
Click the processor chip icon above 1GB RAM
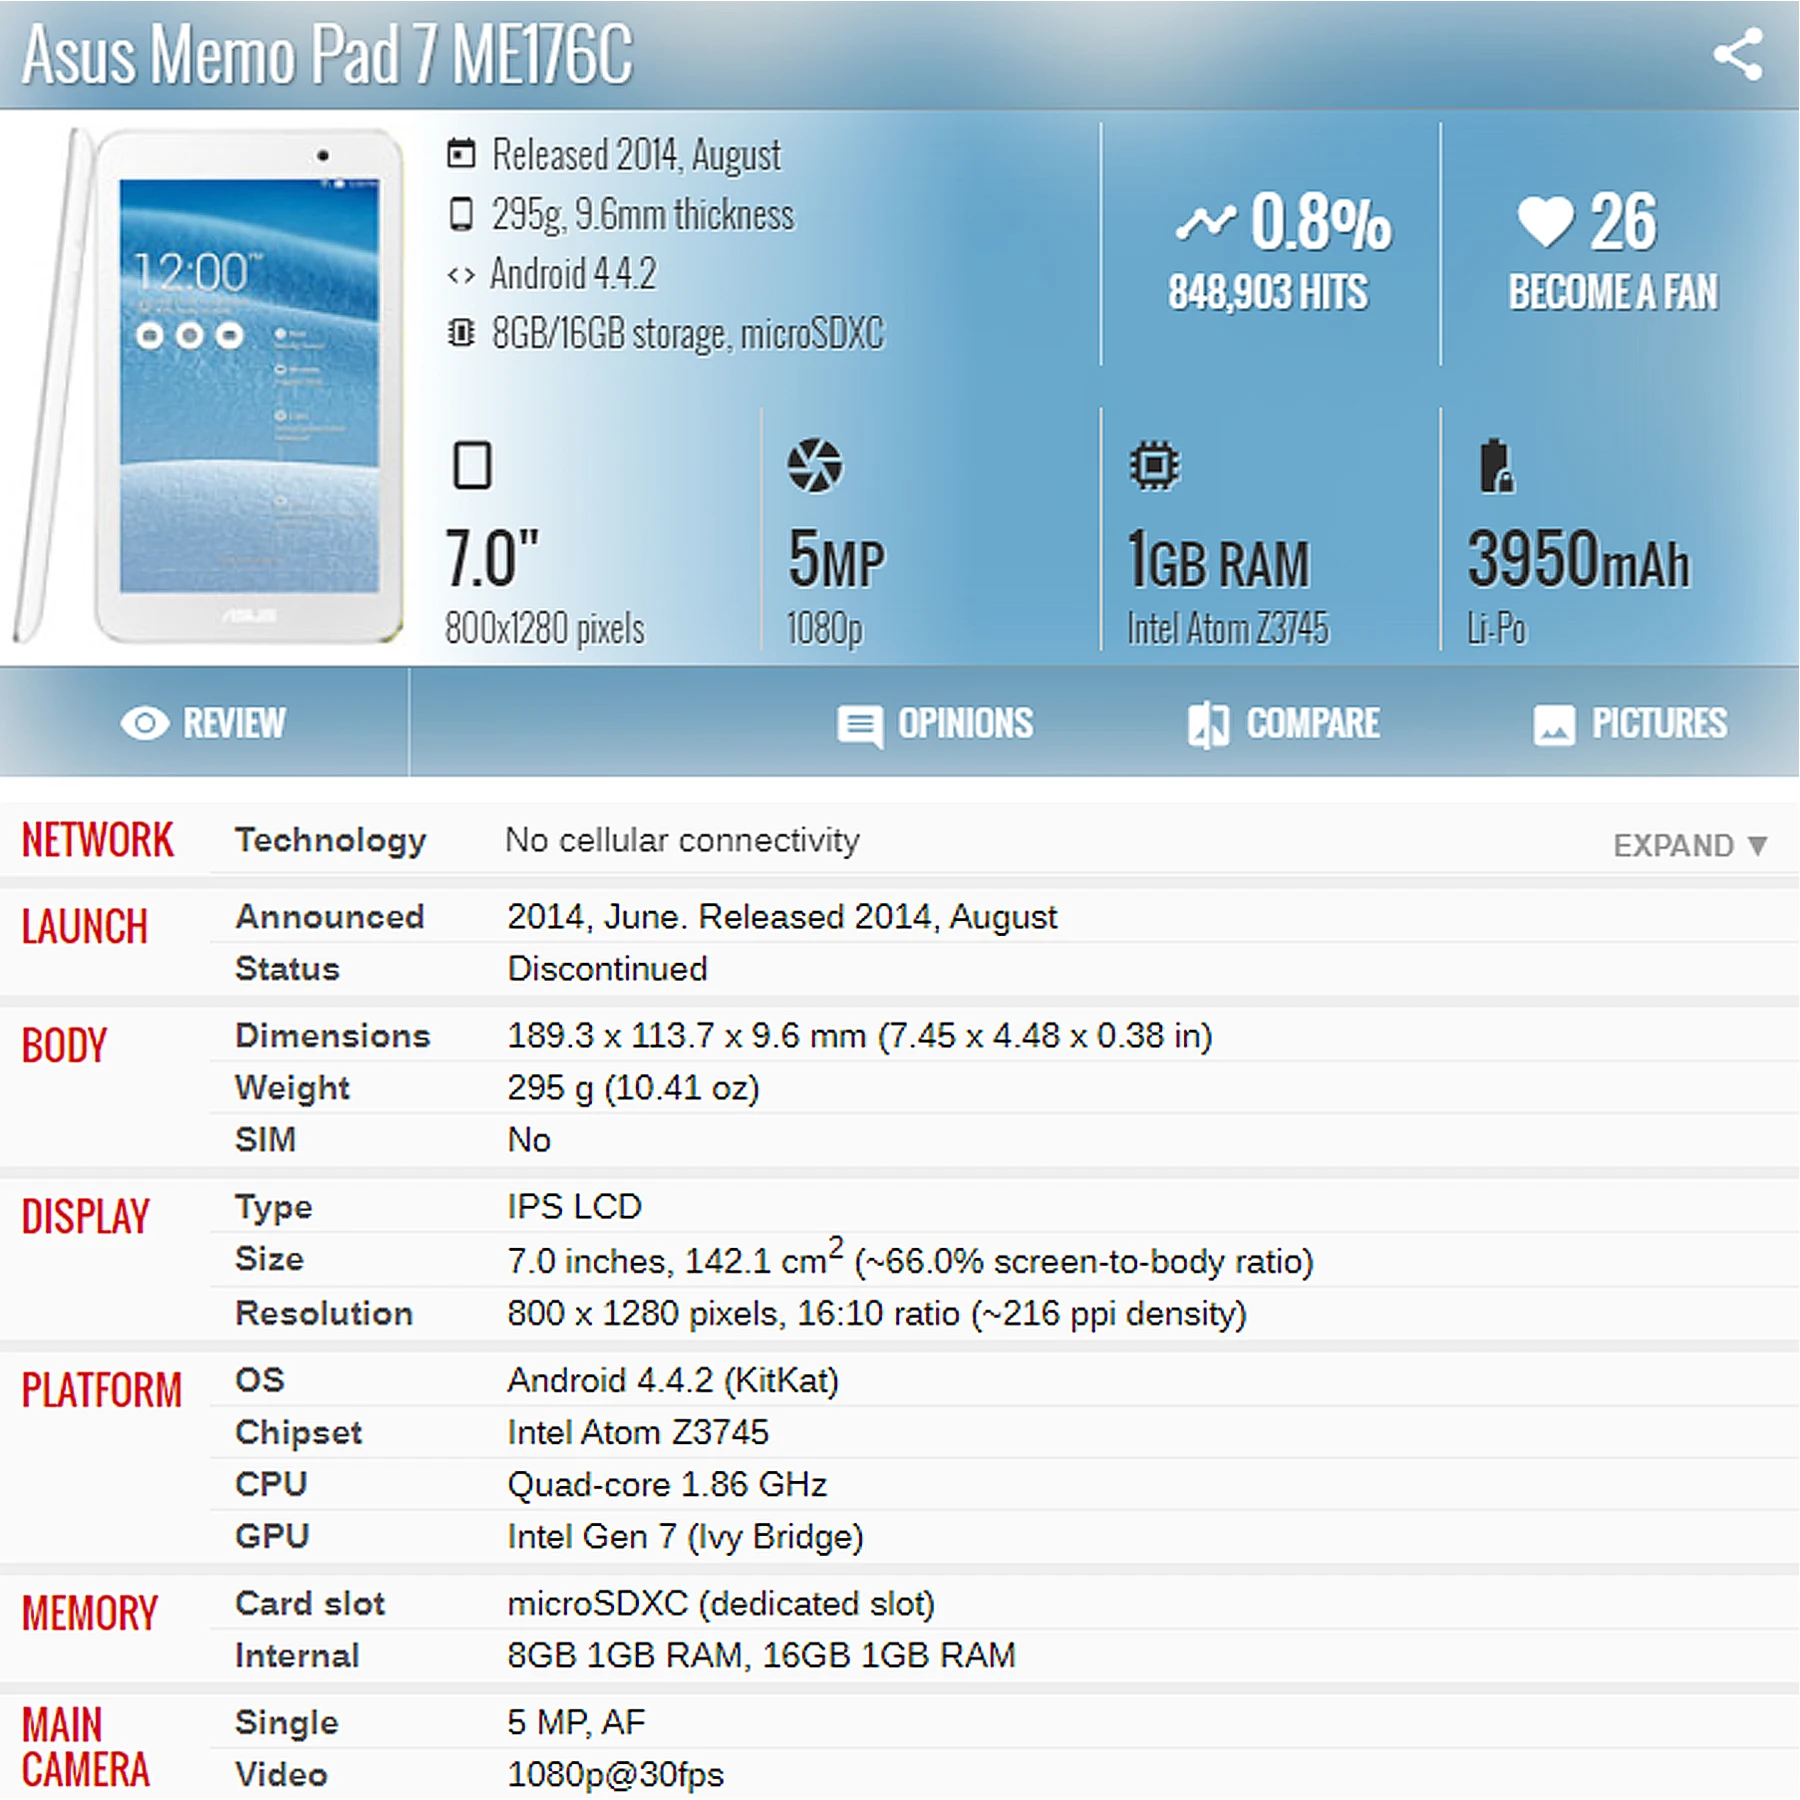[1155, 465]
